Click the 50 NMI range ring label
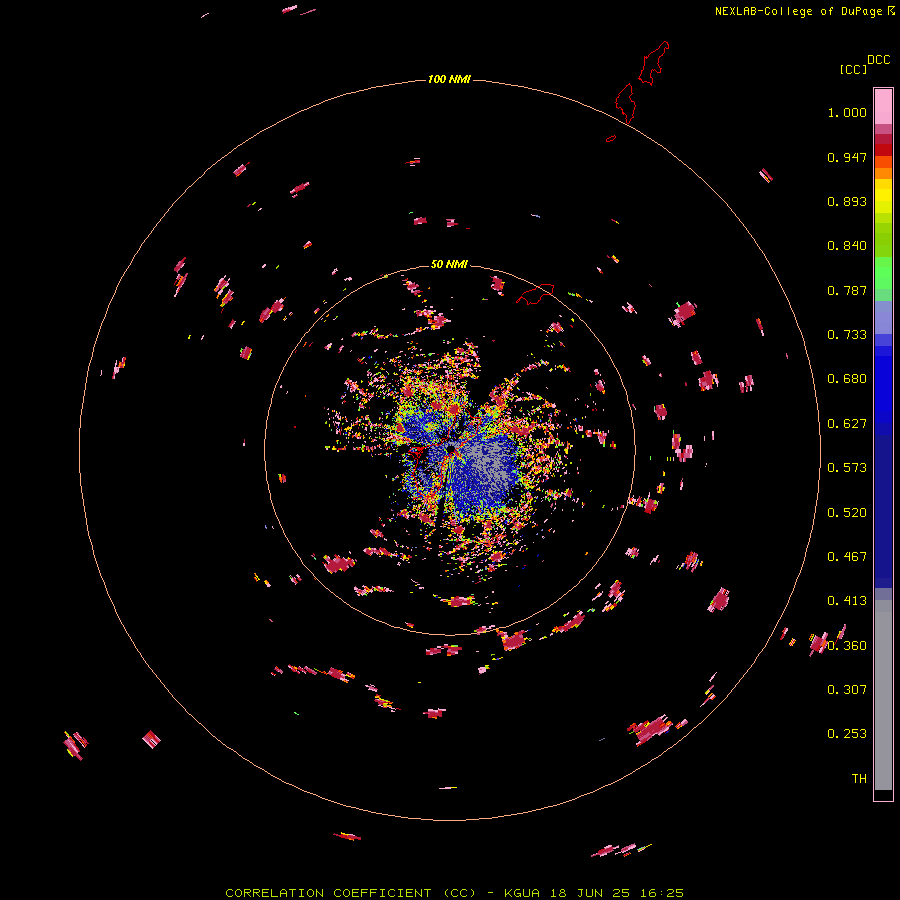The width and height of the screenshot is (900, 900). (x=449, y=264)
